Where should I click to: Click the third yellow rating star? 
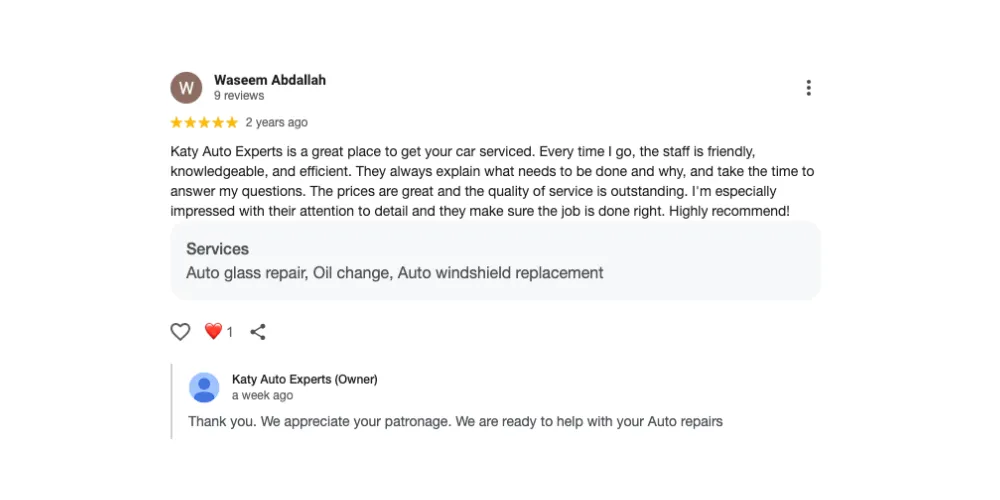204,123
